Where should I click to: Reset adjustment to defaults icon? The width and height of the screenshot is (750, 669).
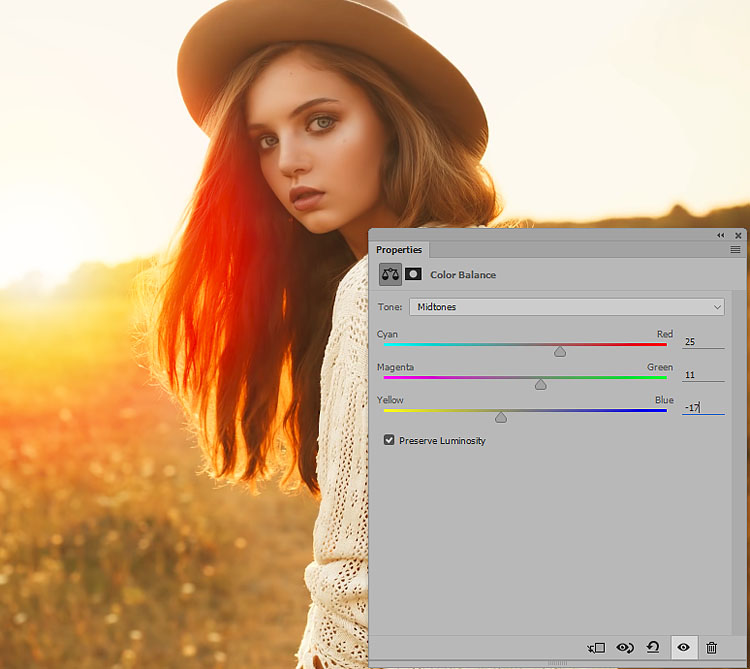point(653,647)
